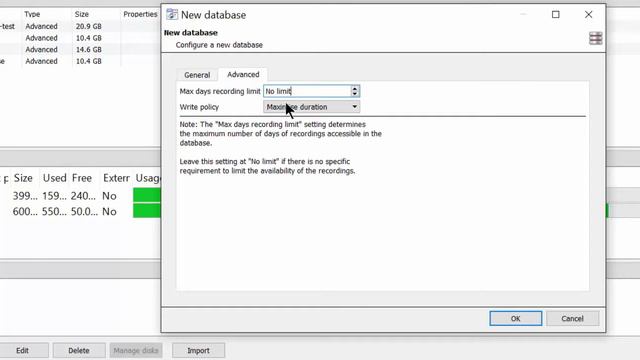The image size is (640, 360).
Task: Select the Advanced tab
Action: tap(243, 74)
